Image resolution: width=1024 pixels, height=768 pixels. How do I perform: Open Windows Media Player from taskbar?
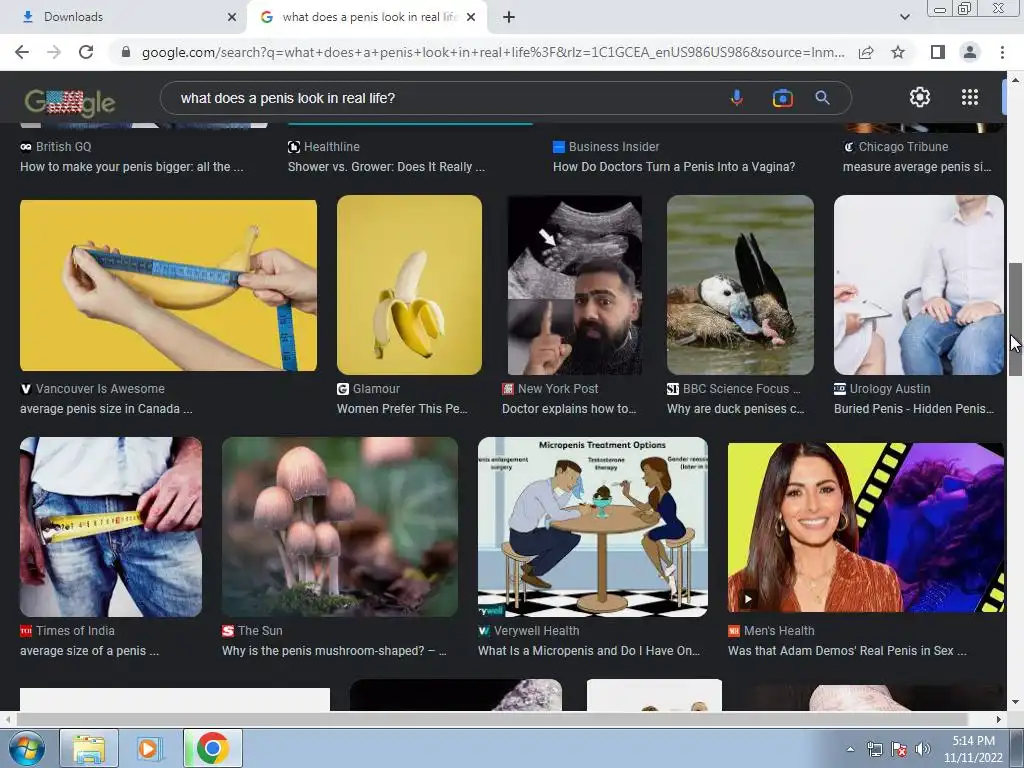149,748
